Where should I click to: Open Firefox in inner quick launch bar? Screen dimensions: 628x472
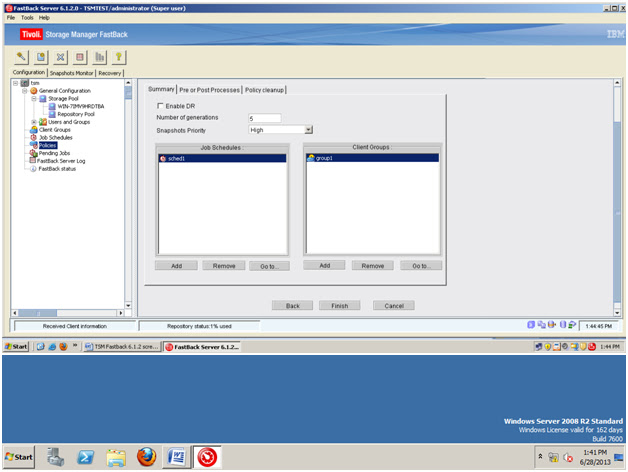pyautogui.click(x=63, y=347)
